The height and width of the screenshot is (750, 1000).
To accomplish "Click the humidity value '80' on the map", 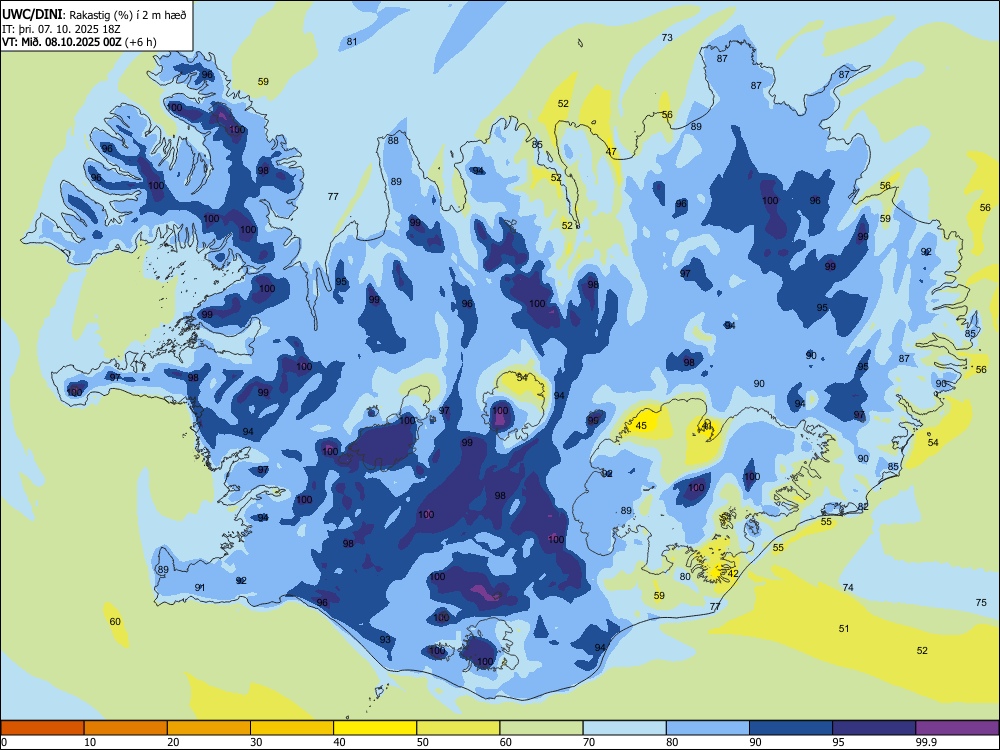I will click(685, 576).
